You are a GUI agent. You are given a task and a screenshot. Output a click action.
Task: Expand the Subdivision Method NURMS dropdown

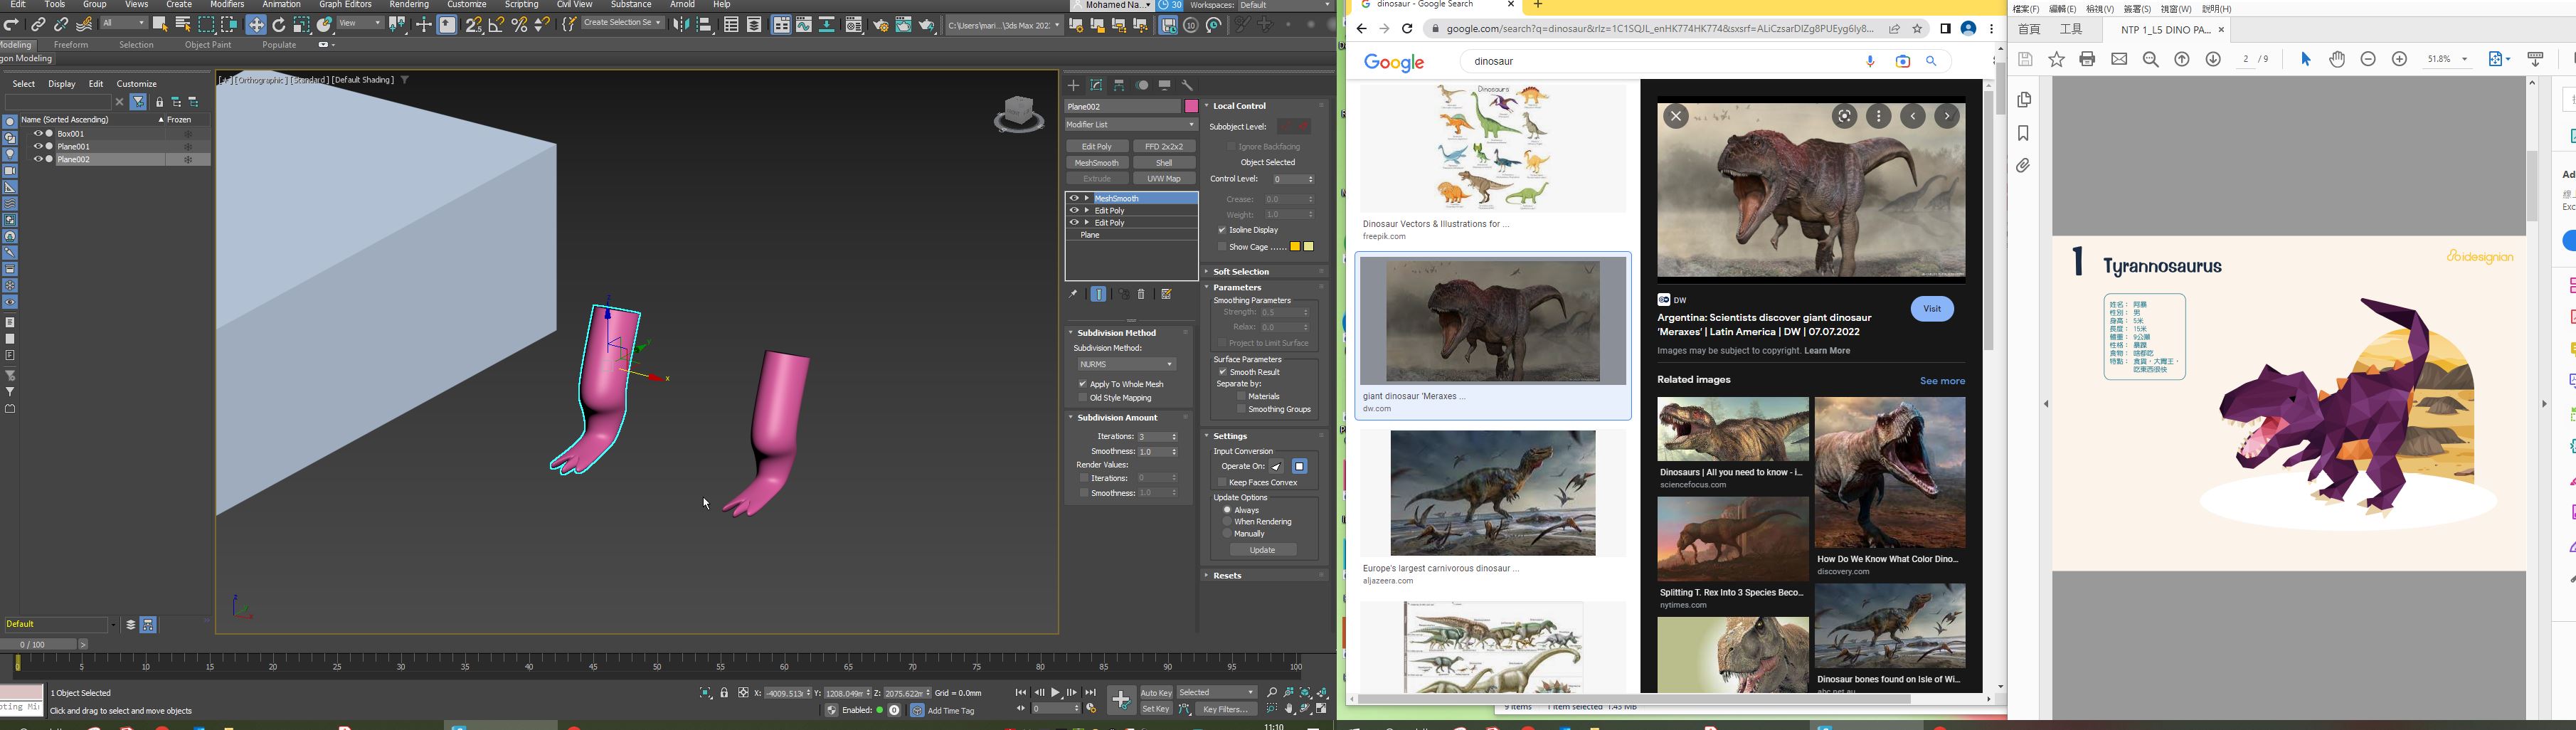click(1126, 365)
